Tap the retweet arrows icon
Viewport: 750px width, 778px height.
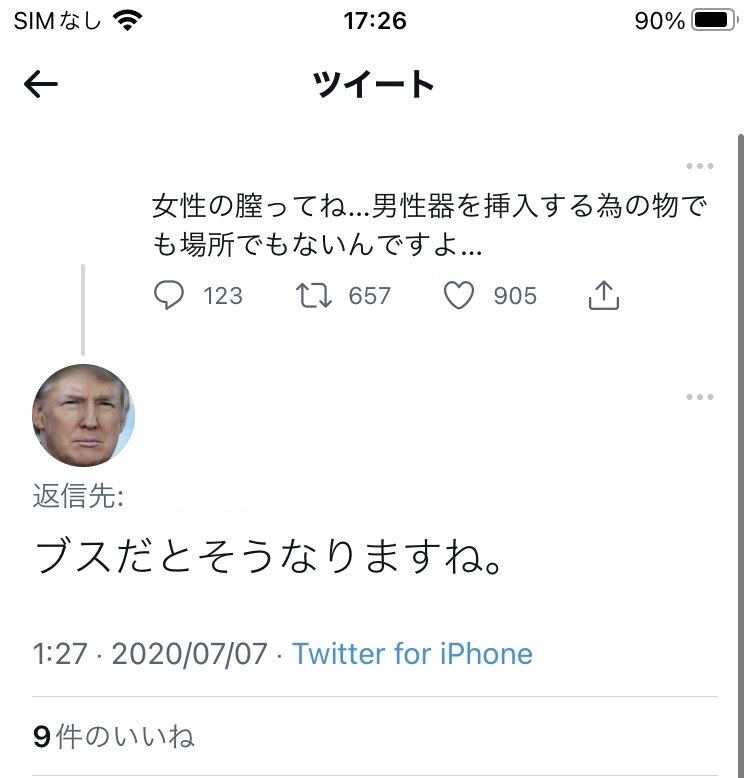point(315,295)
